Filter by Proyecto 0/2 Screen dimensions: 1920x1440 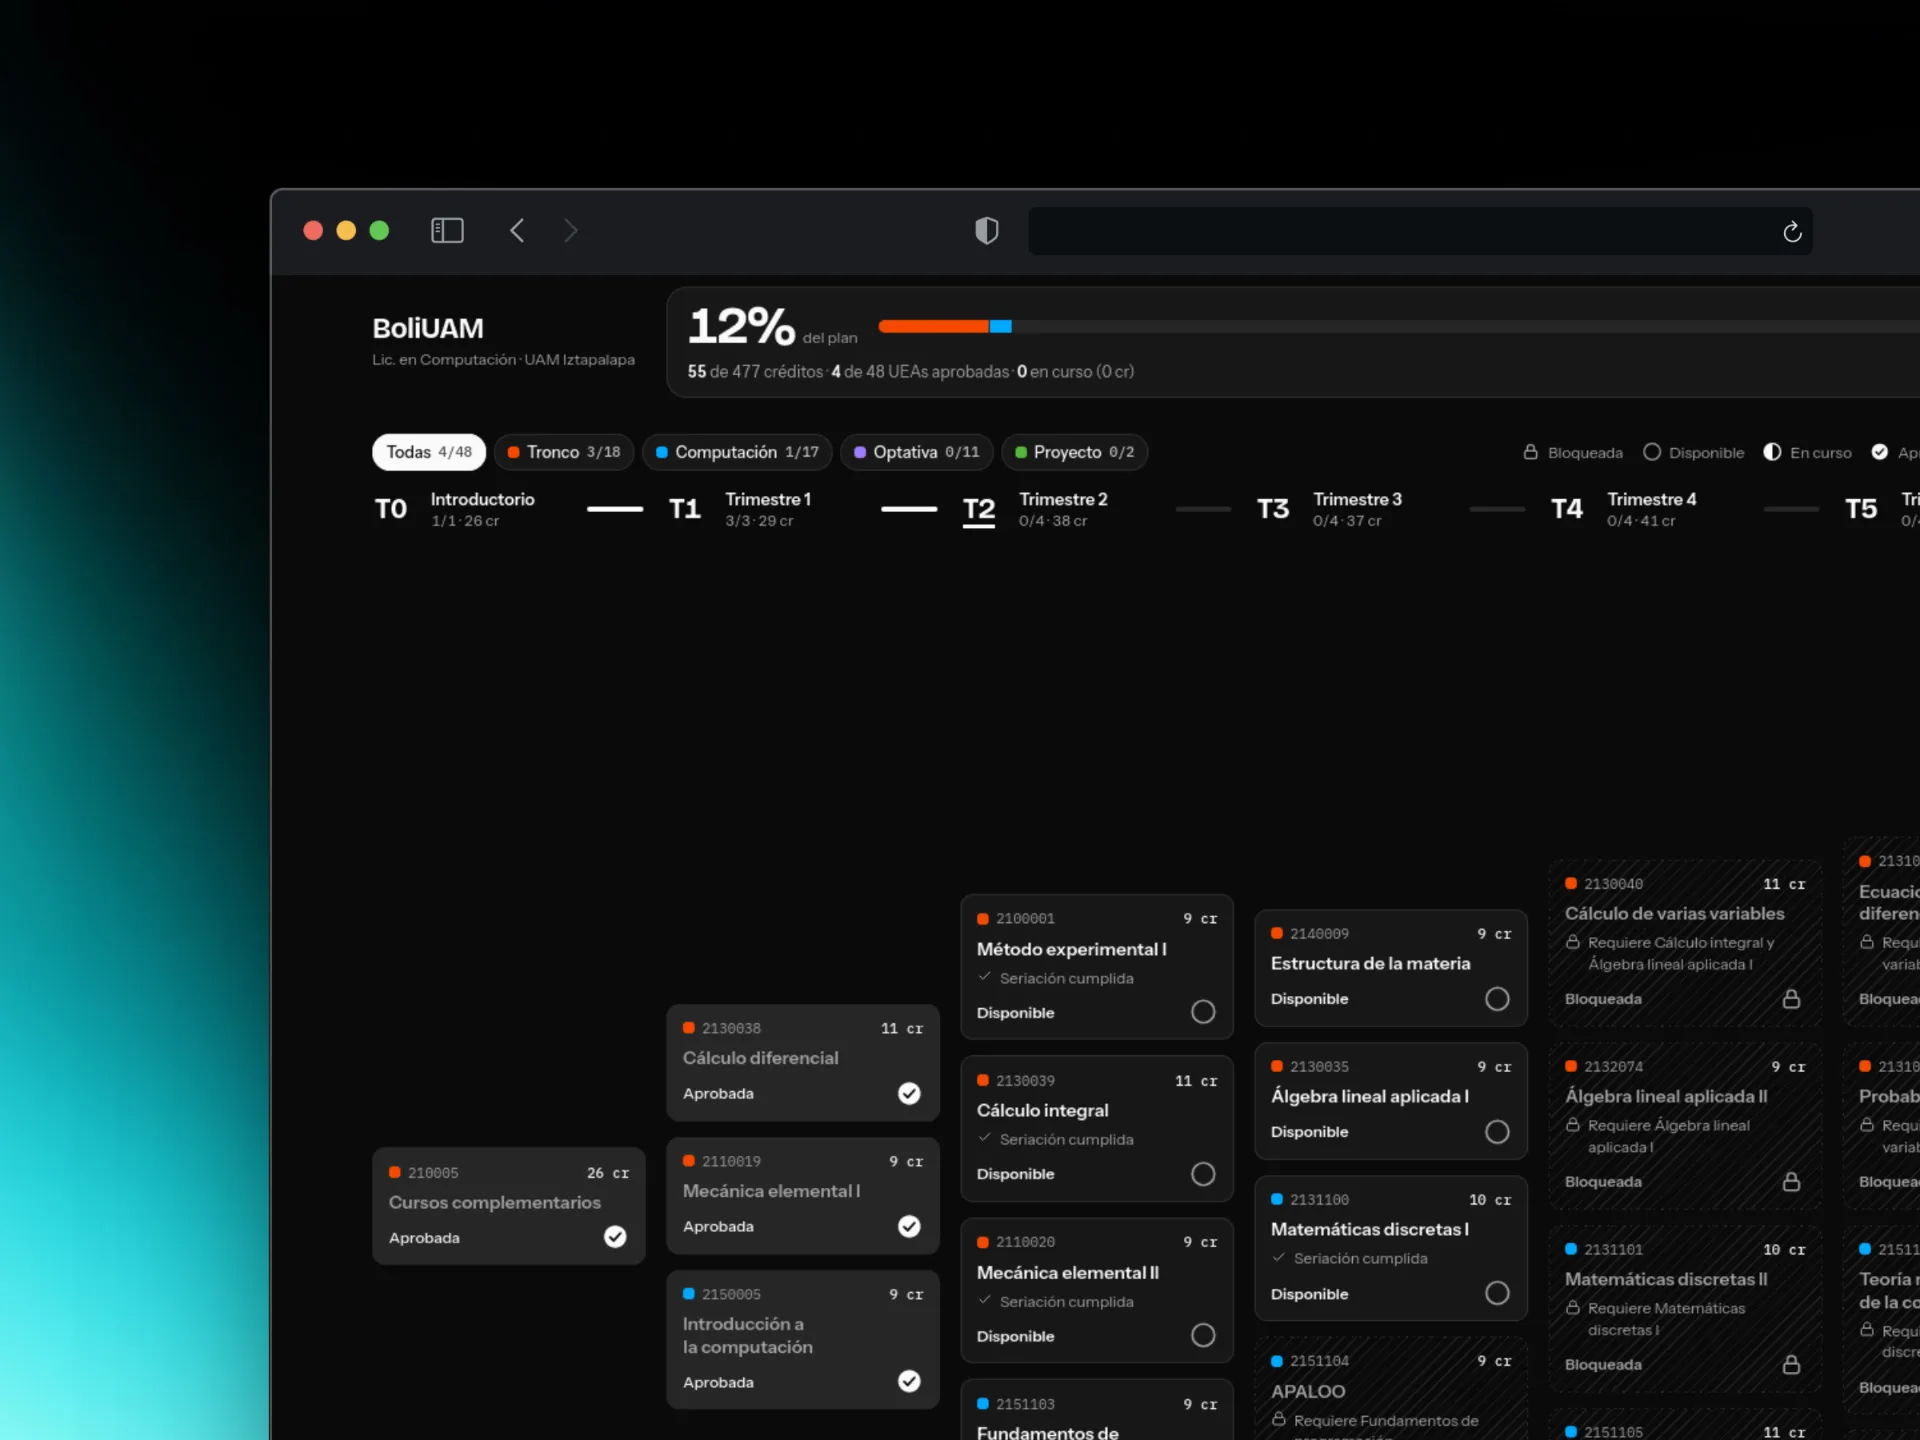coord(1075,452)
